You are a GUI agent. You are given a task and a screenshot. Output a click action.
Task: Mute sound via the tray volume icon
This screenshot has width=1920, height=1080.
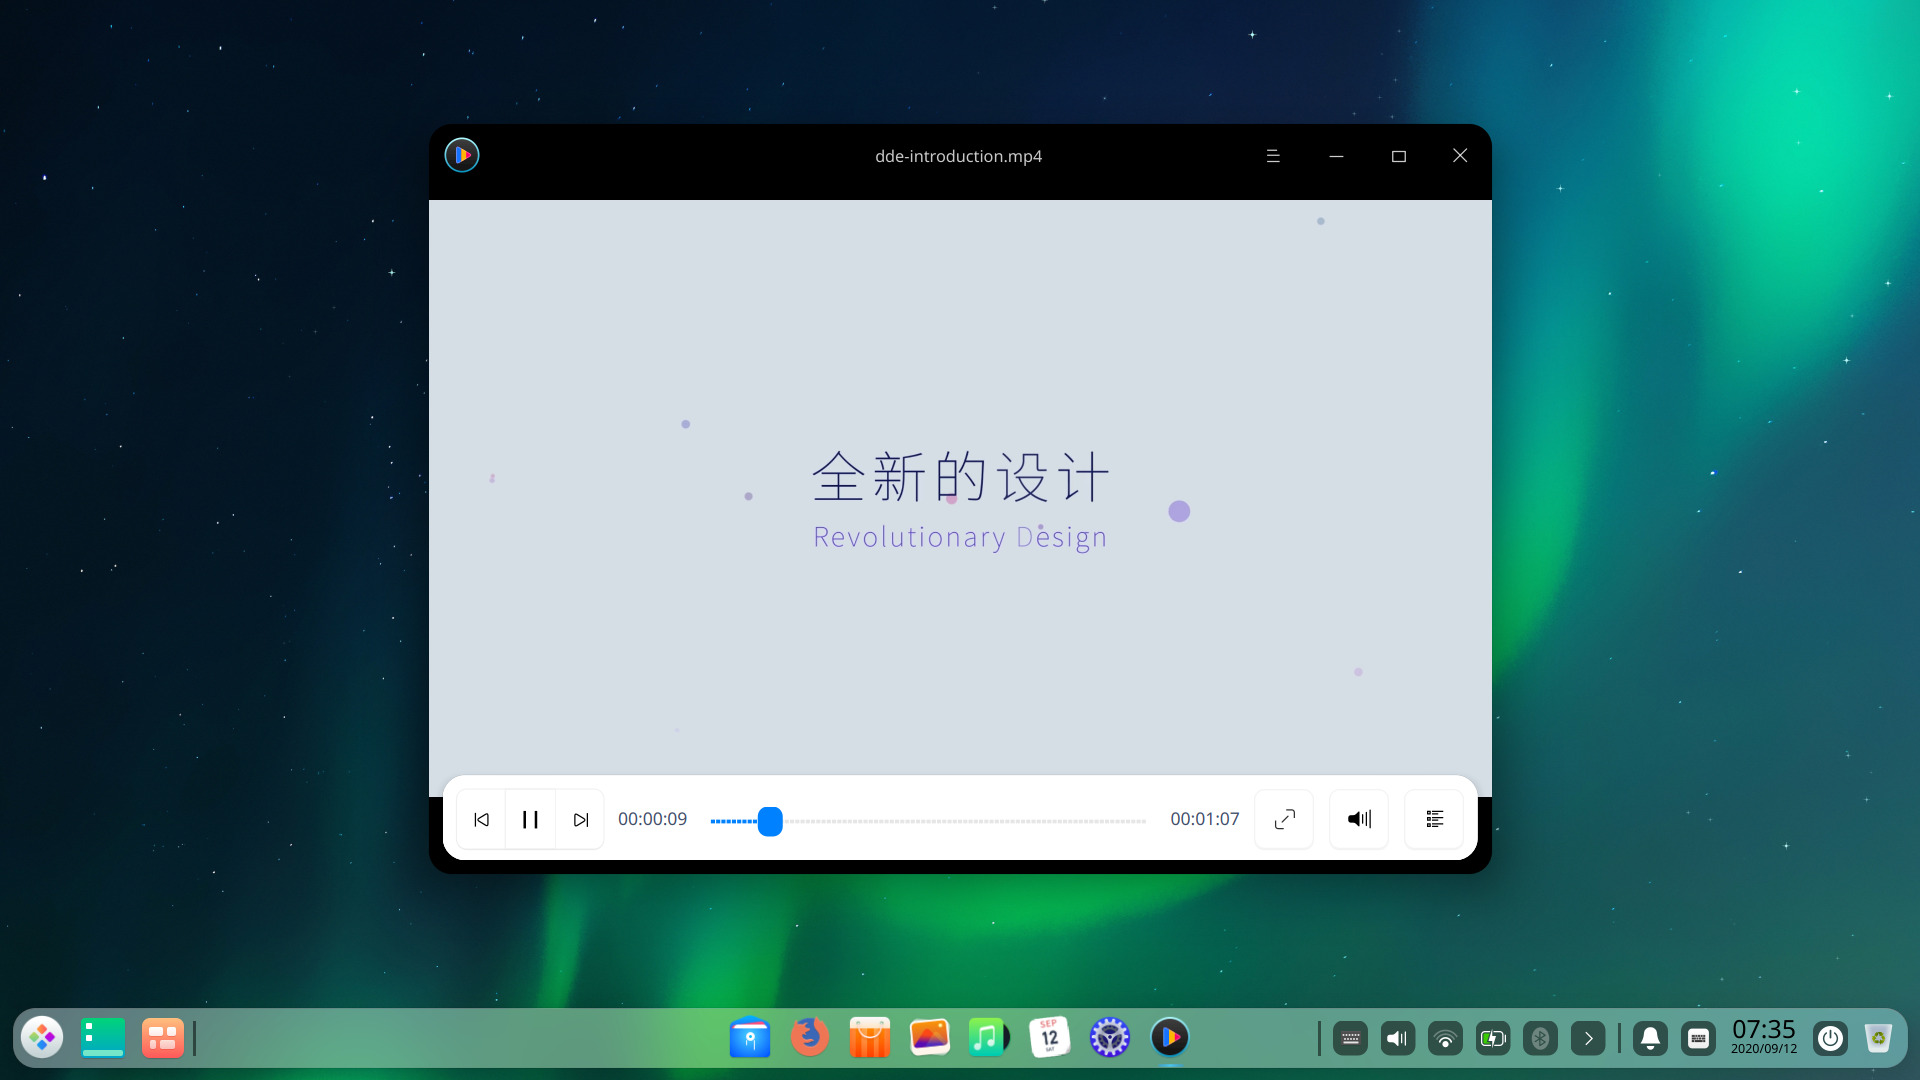[x=1397, y=1038]
